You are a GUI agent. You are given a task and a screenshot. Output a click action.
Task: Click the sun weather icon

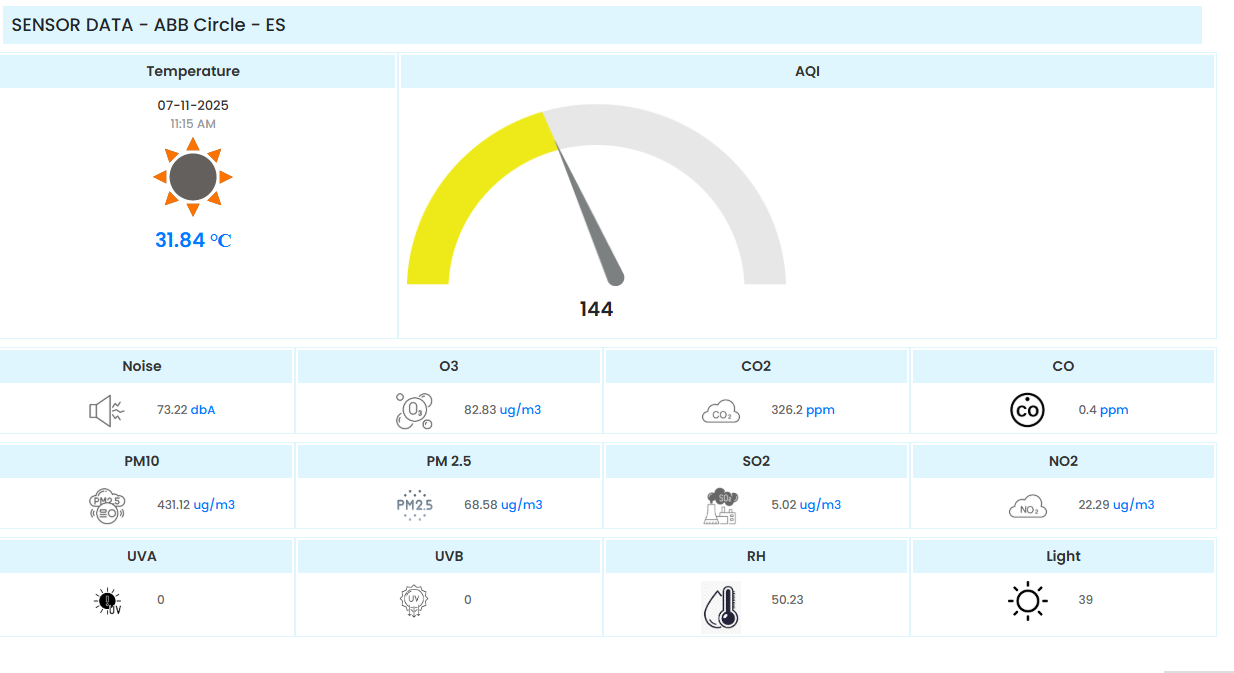[x=193, y=177]
